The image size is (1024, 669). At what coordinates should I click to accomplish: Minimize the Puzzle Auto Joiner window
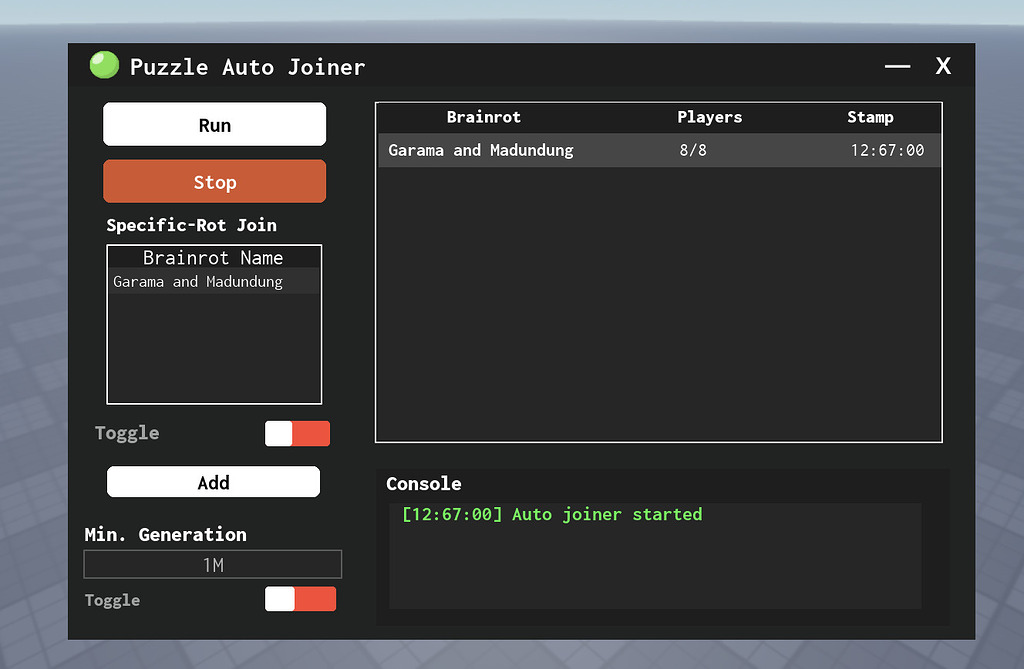pyautogui.click(x=897, y=66)
